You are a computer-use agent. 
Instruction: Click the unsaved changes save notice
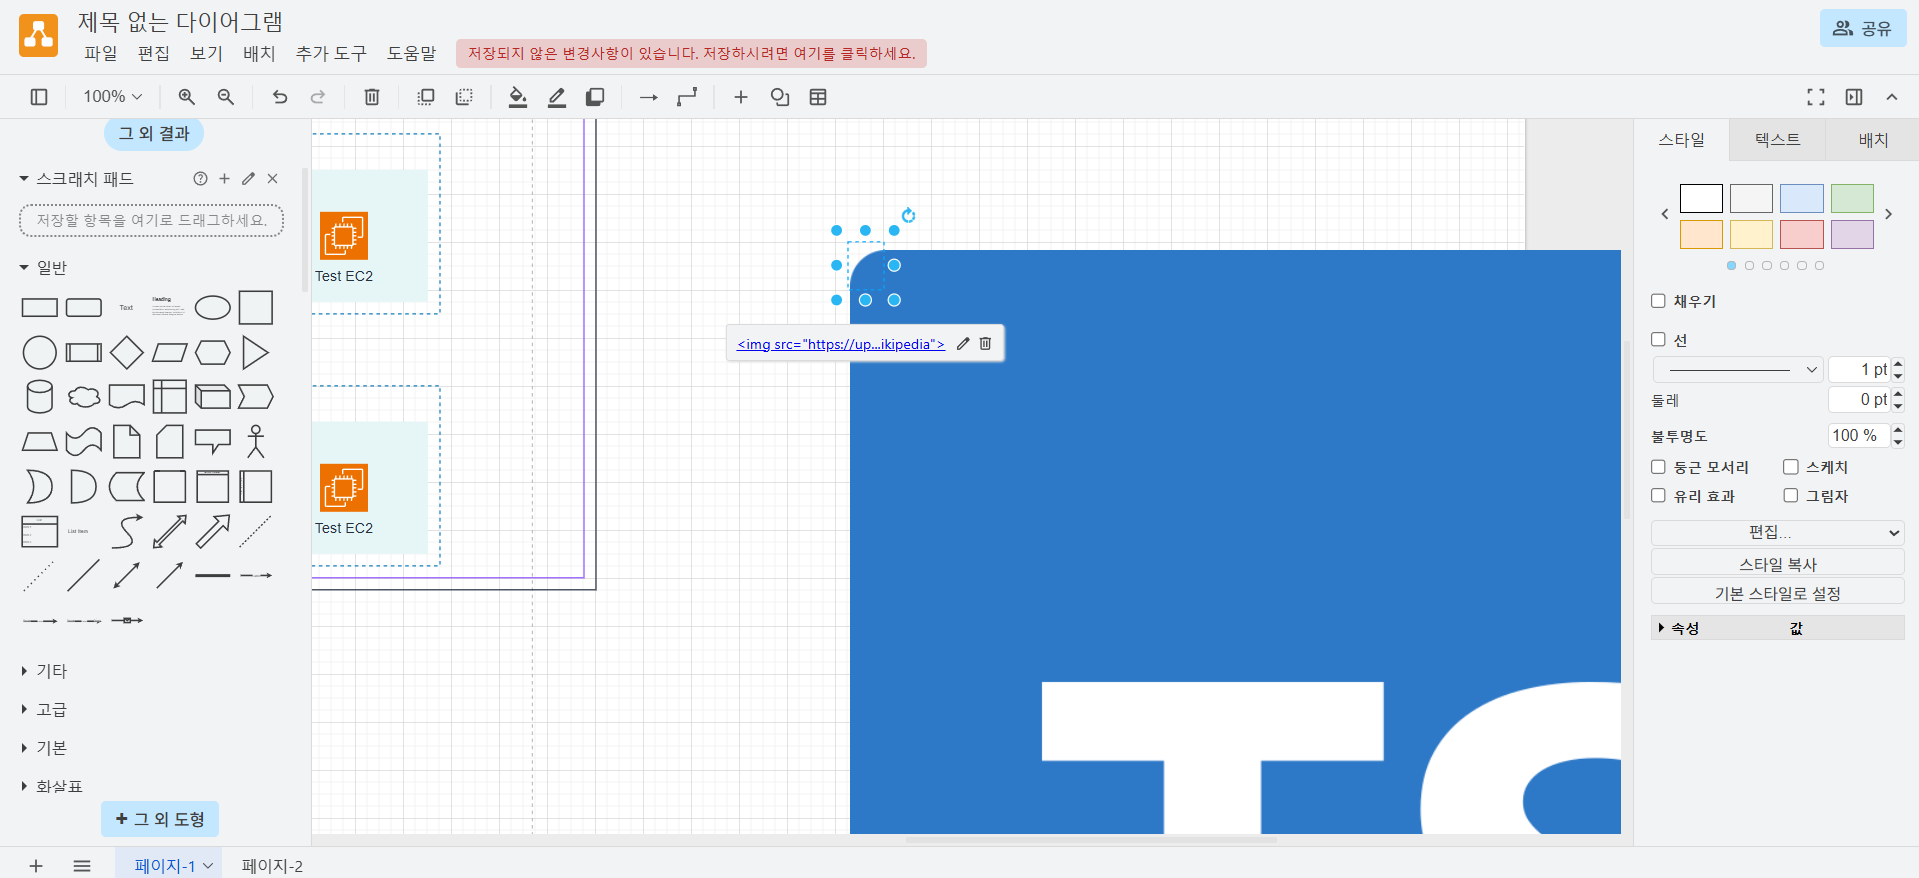pos(691,53)
